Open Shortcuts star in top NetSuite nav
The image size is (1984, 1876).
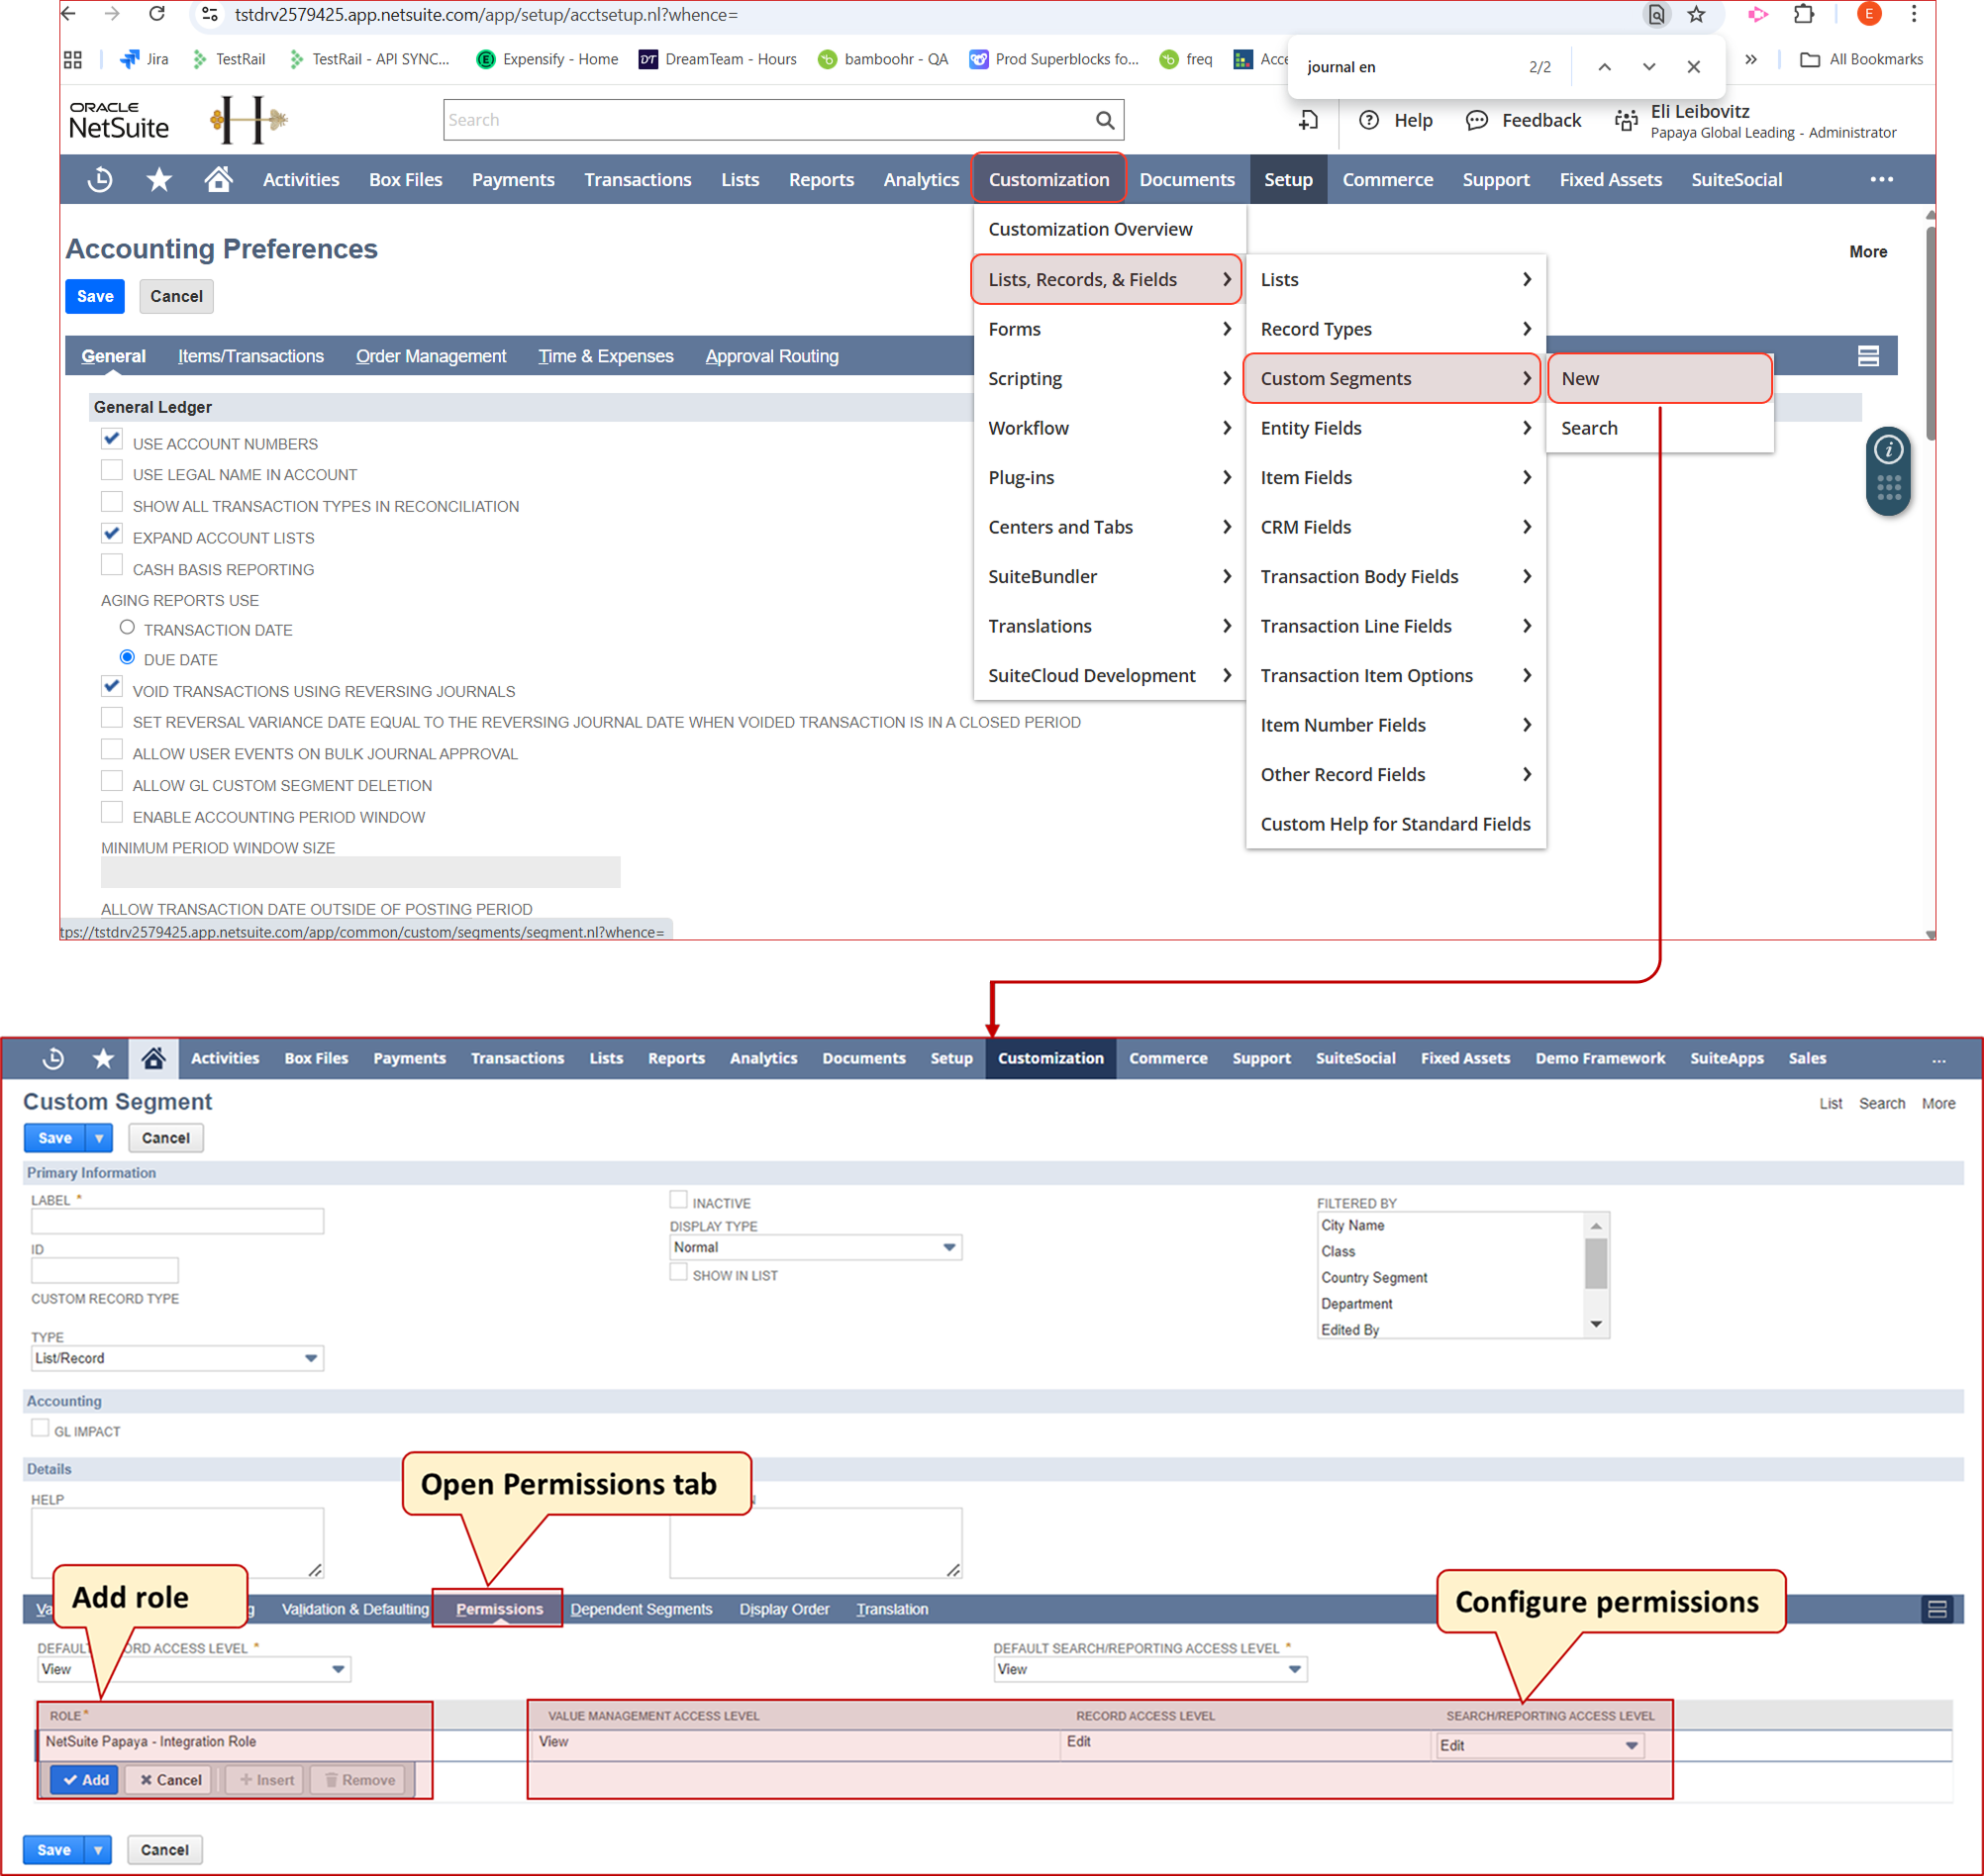159,180
